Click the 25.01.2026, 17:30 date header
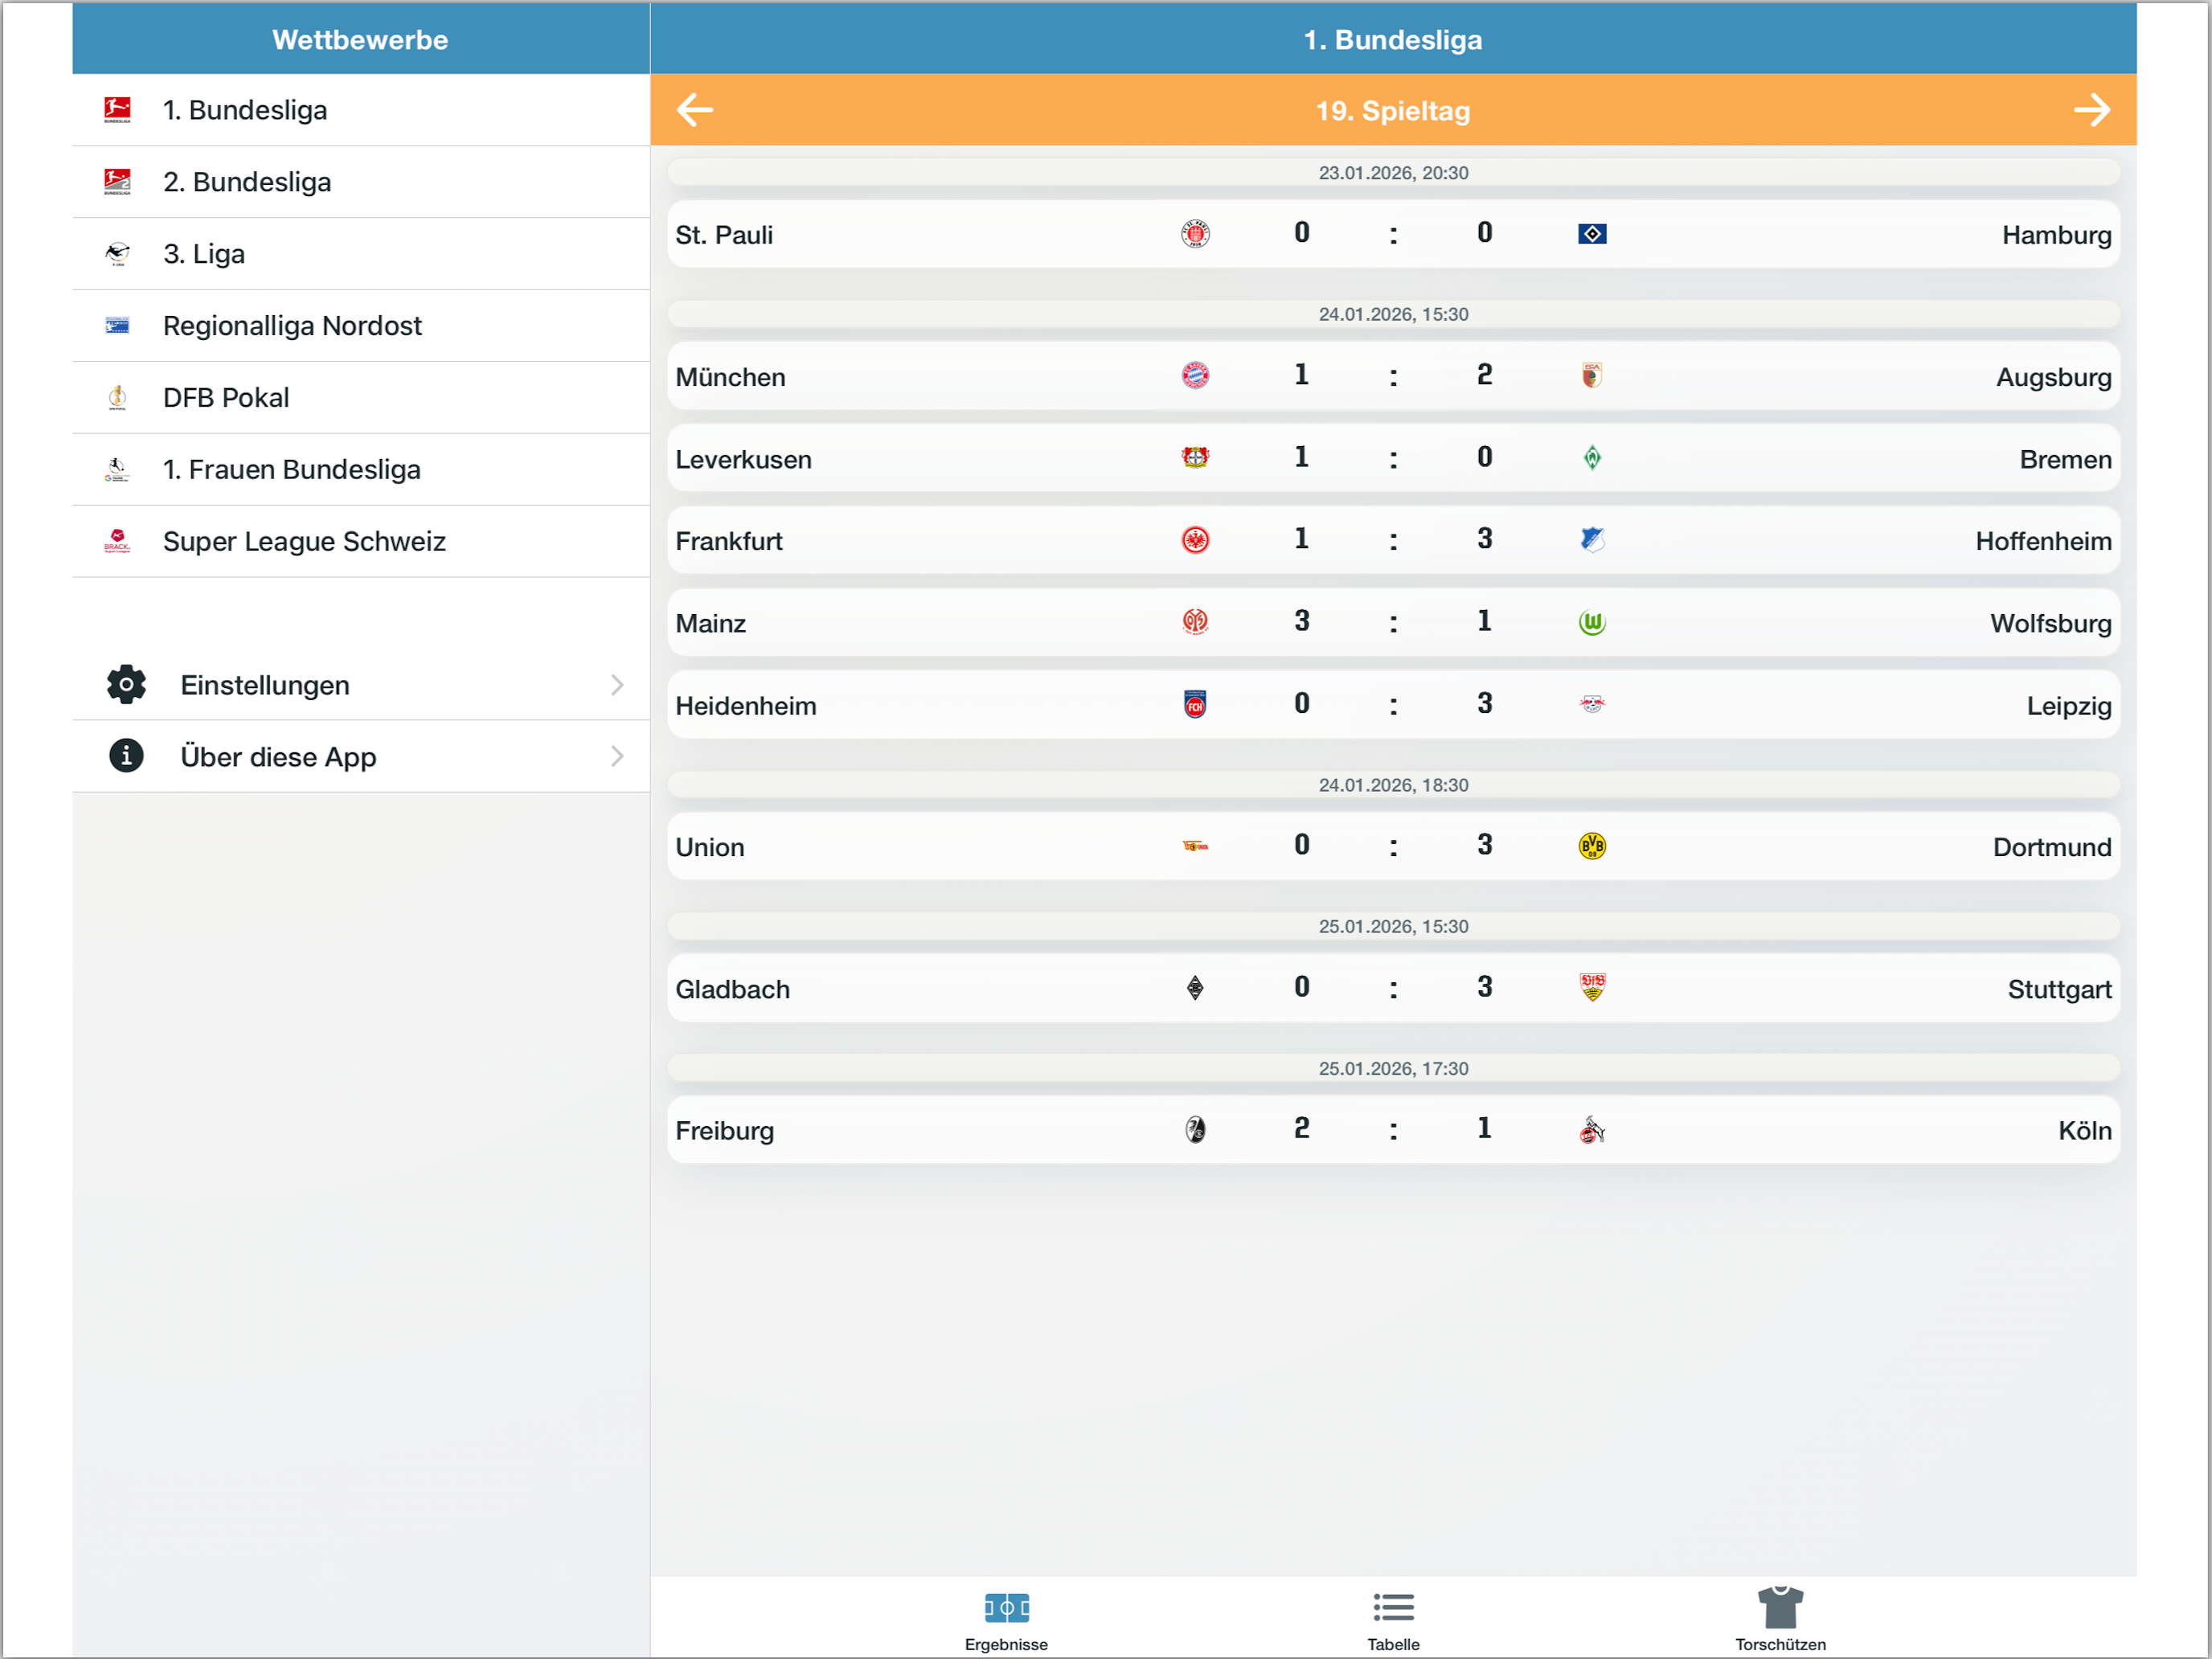The width and height of the screenshot is (2212, 1659). click(1393, 1068)
